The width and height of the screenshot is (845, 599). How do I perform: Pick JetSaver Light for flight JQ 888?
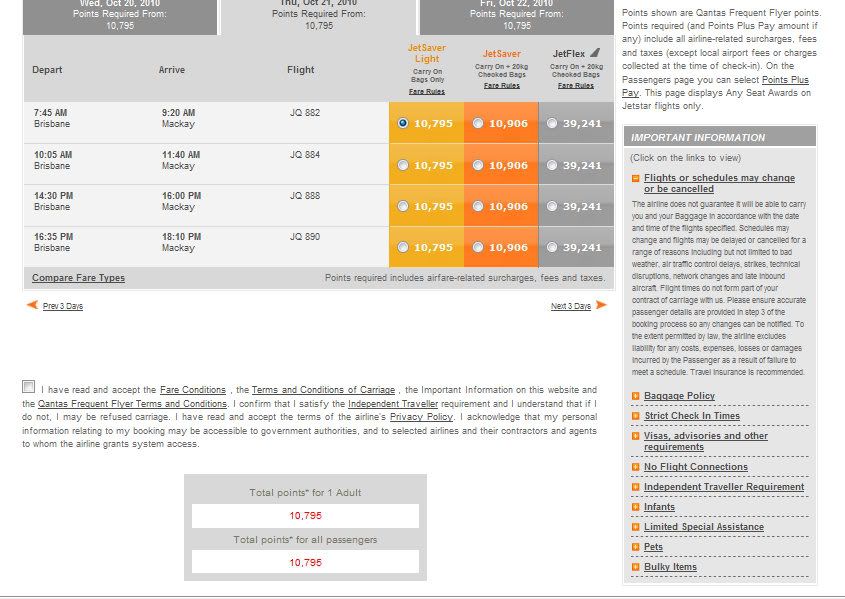pyautogui.click(x=403, y=206)
